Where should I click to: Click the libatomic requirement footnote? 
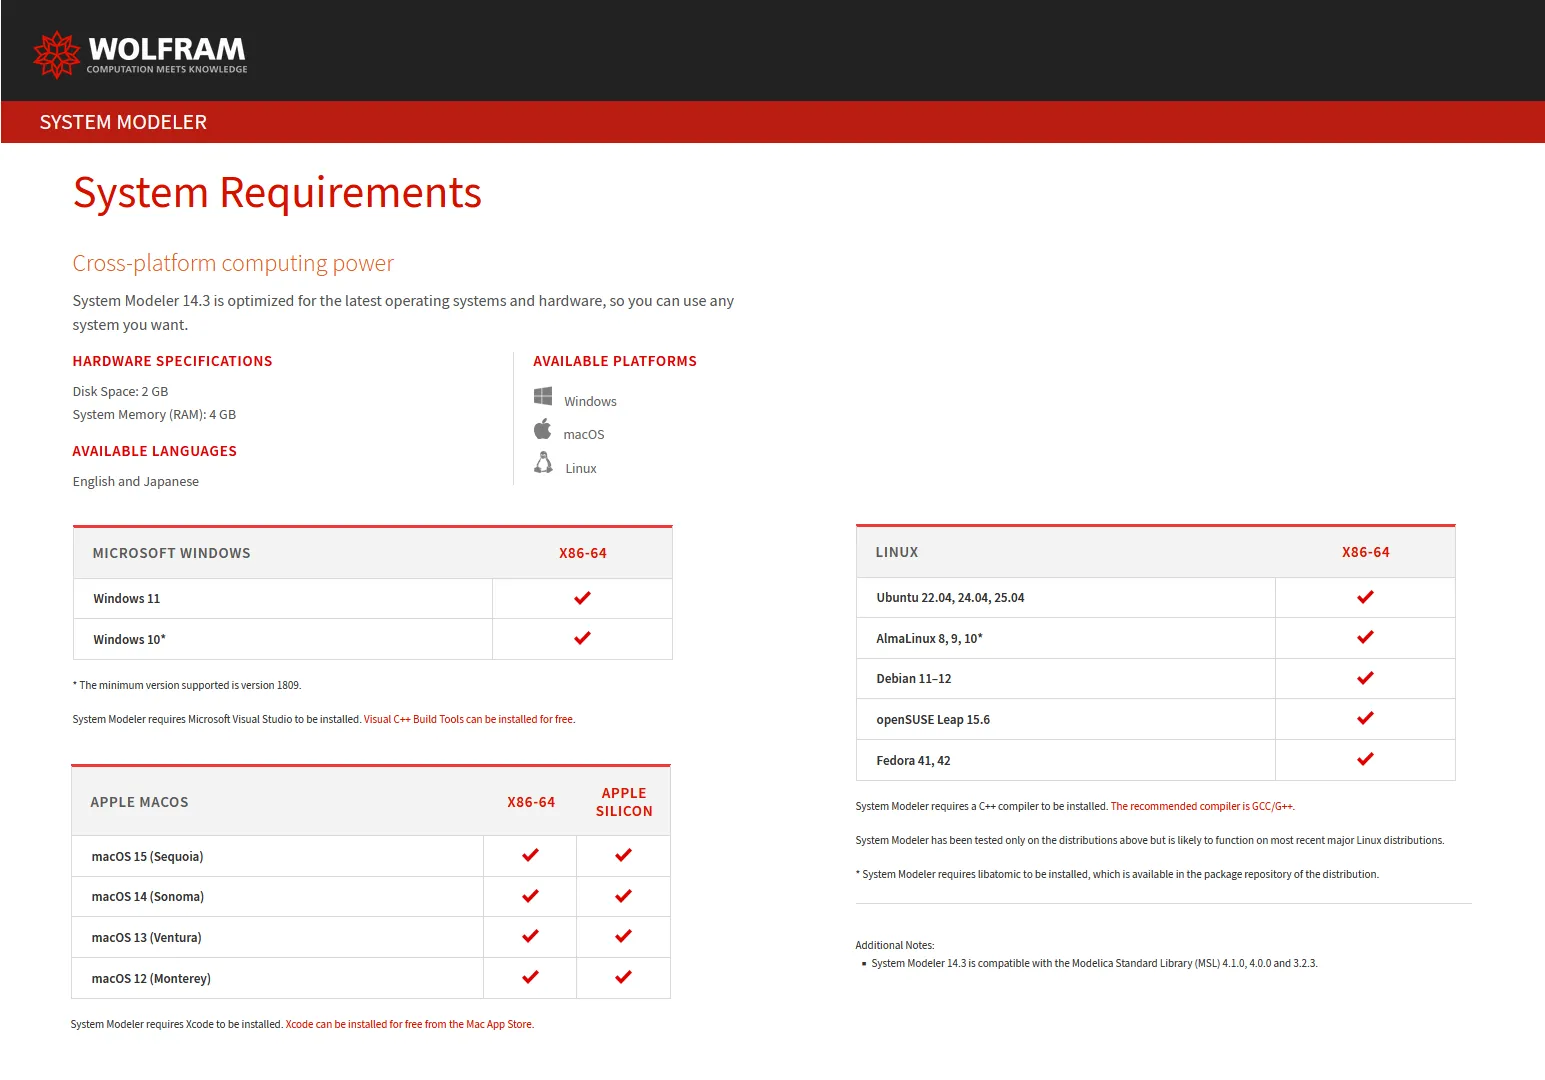1117,874
